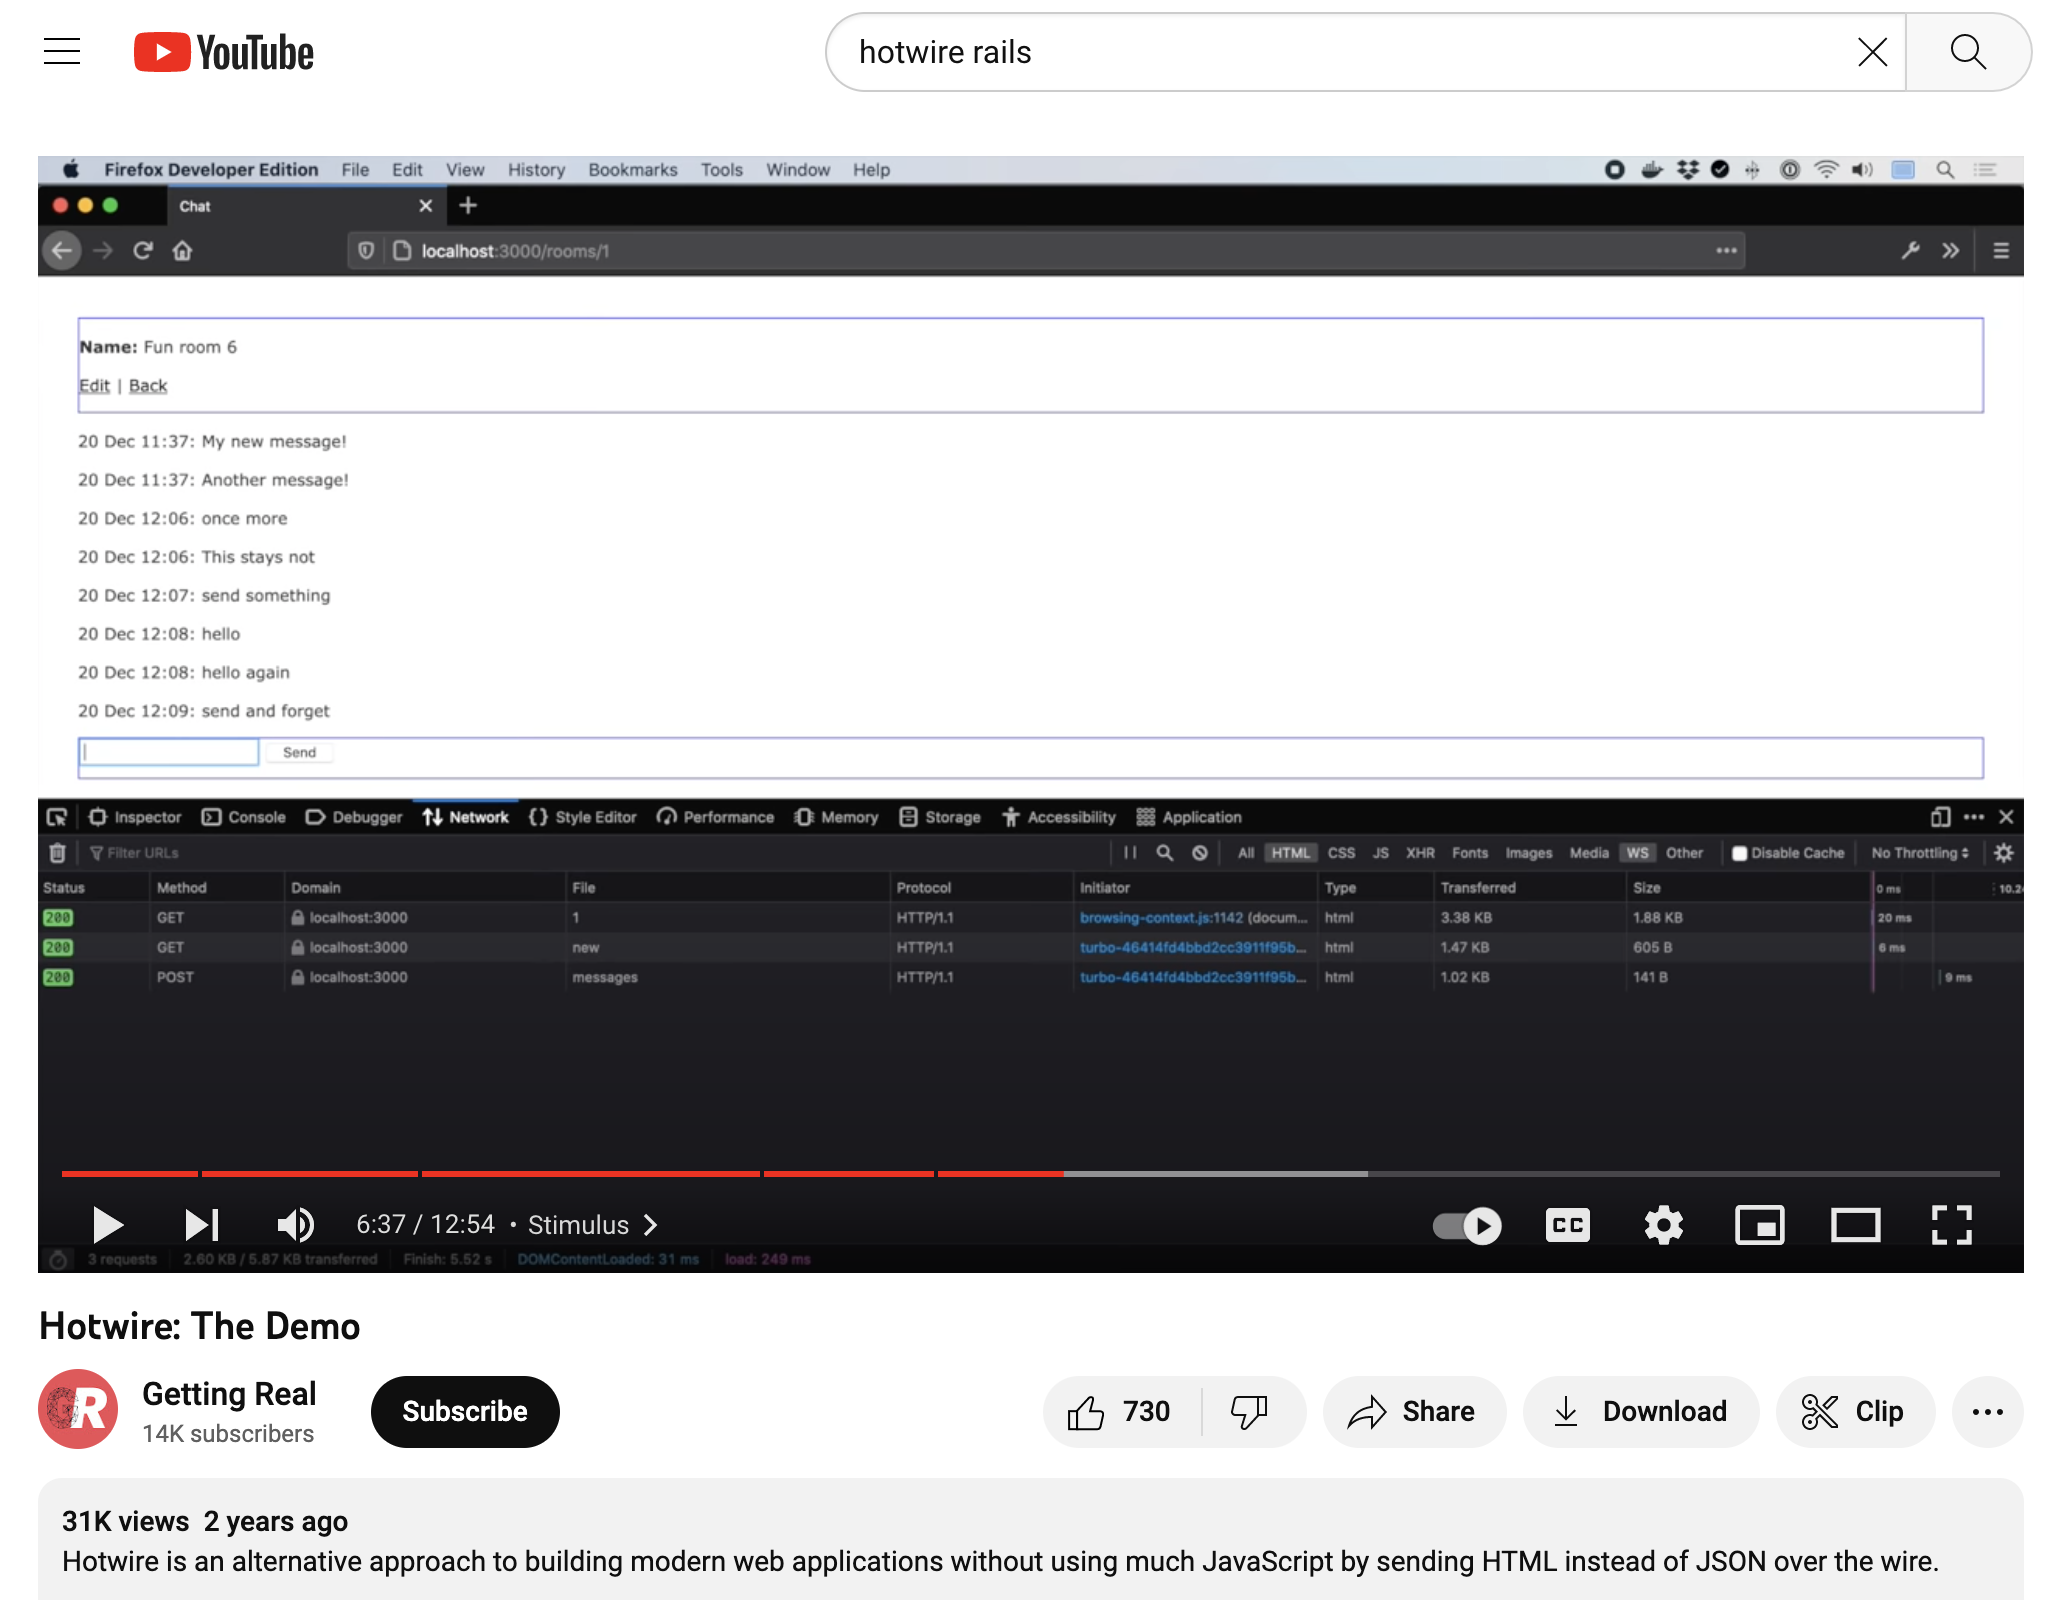Click the Edit link under Fun room 6
The height and width of the screenshot is (1600, 2048).
(x=94, y=386)
